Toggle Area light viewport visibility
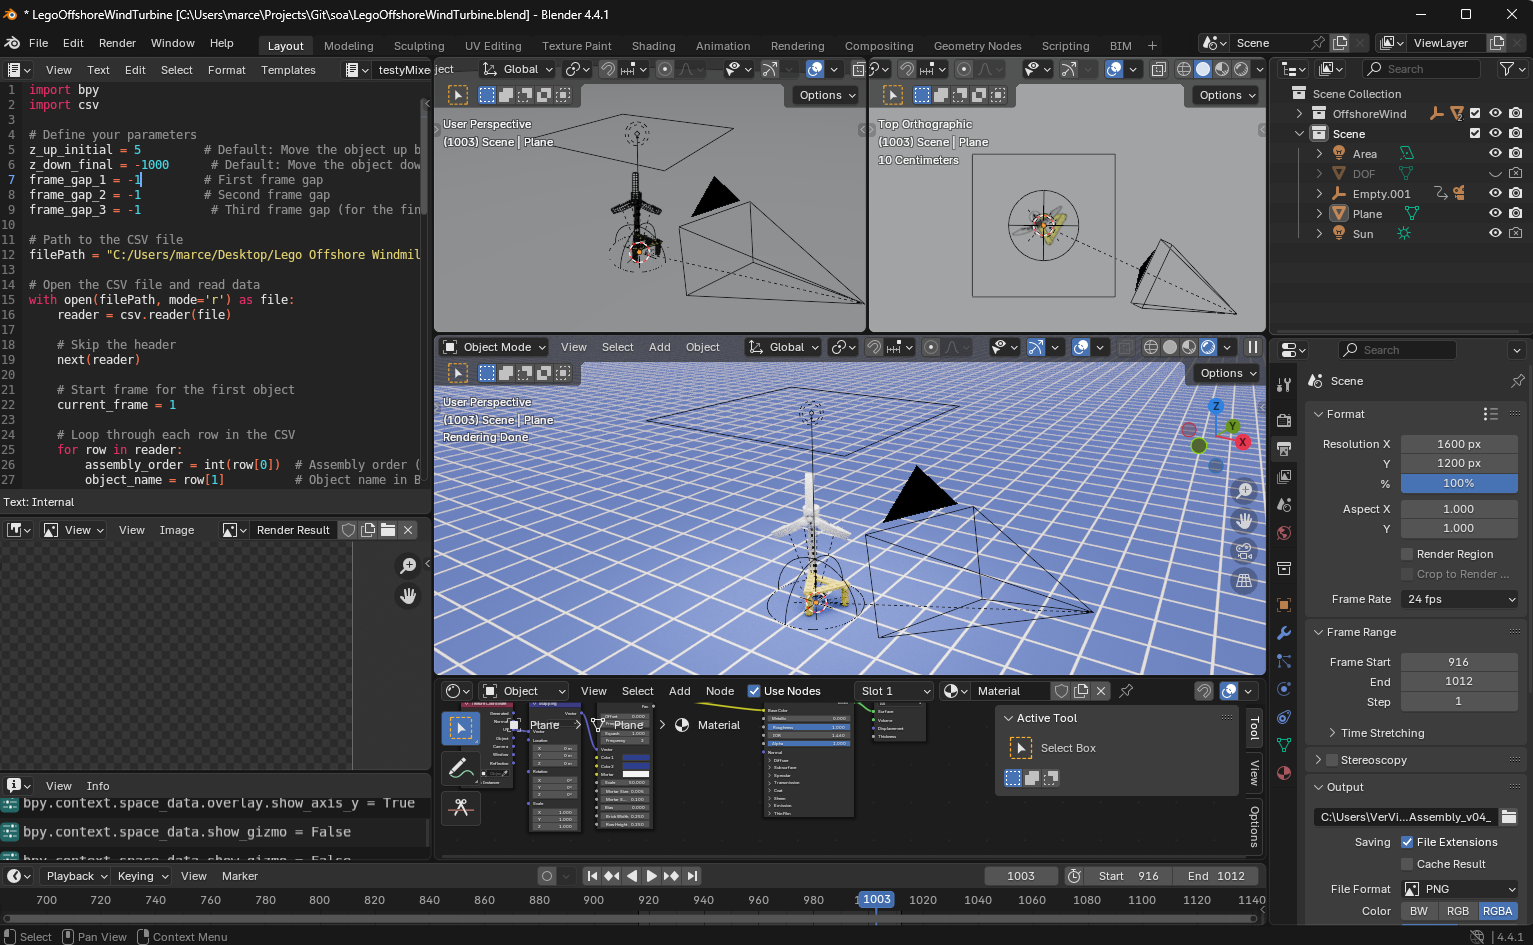This screenshot has height=945, width=1533. (x=1495, y=154)
